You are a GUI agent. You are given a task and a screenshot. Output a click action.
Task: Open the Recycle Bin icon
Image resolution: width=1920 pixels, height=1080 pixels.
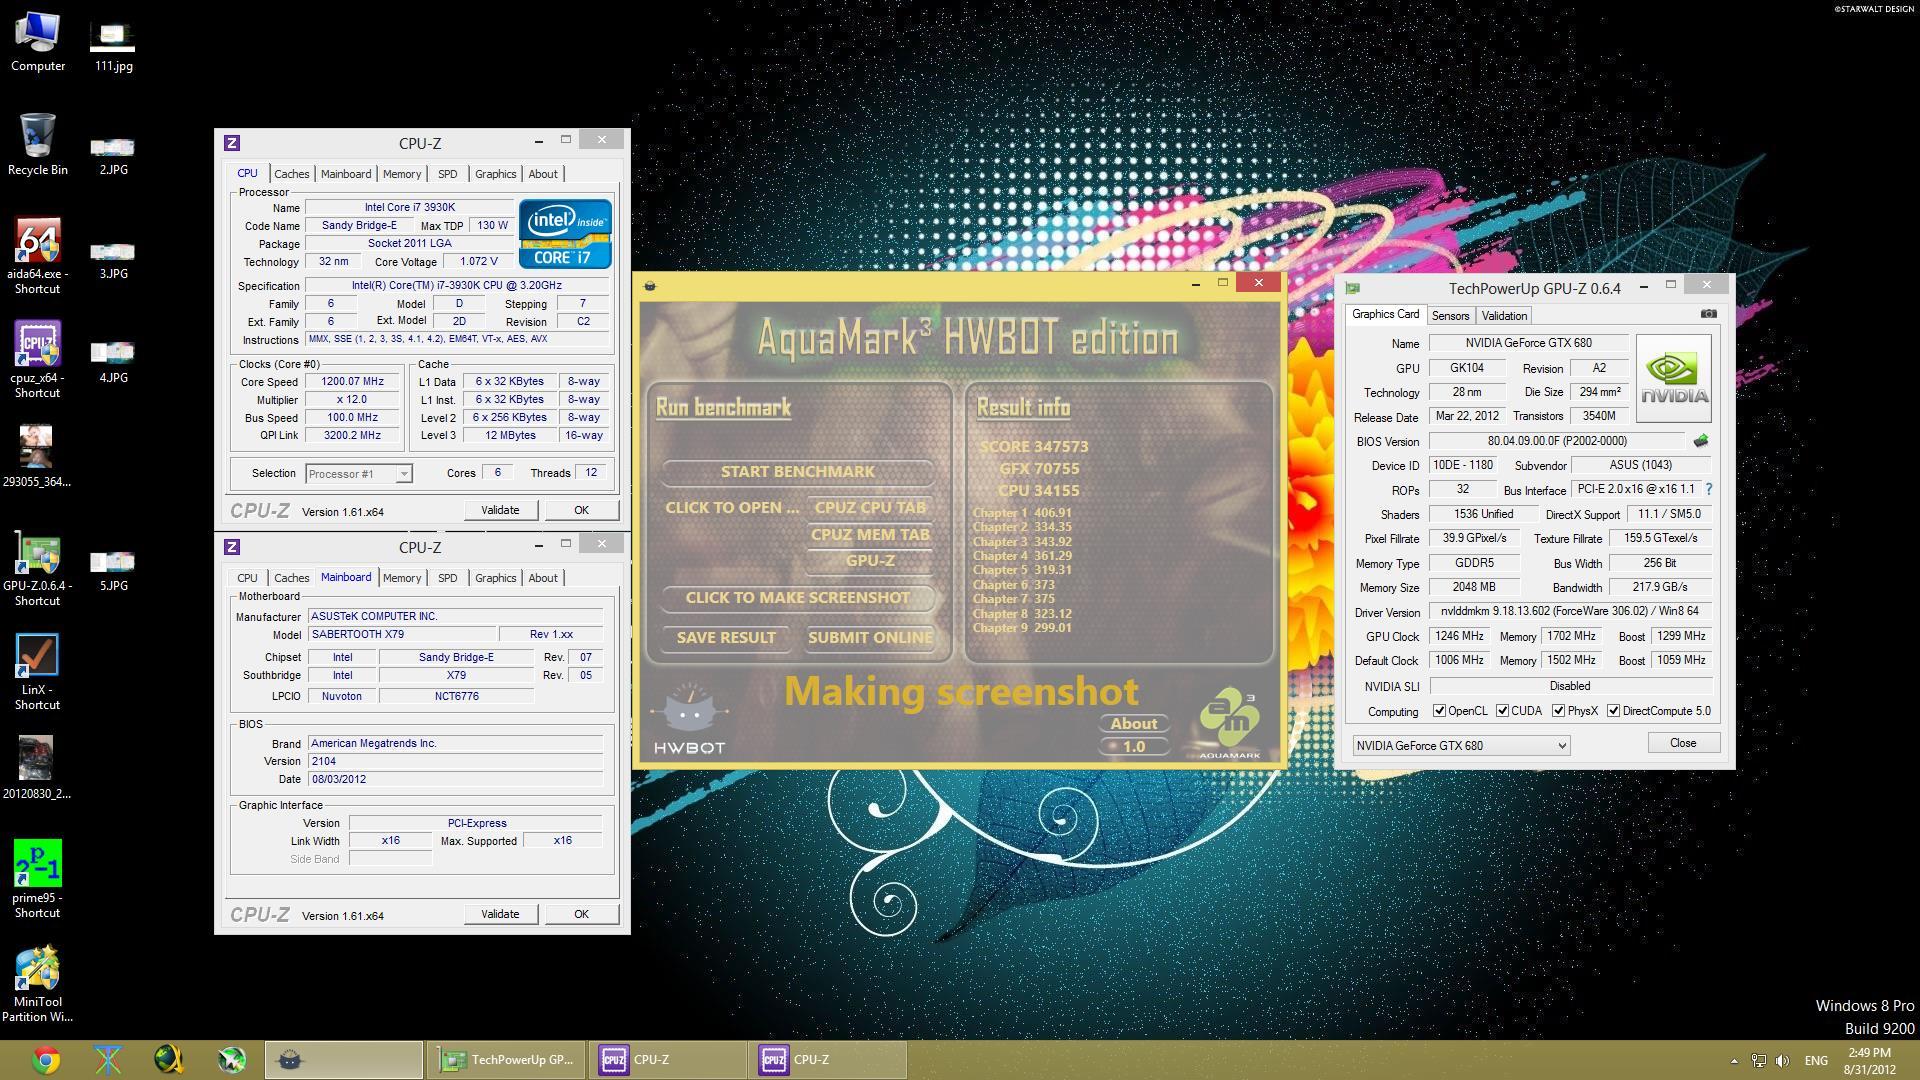[x=38, y=146]
